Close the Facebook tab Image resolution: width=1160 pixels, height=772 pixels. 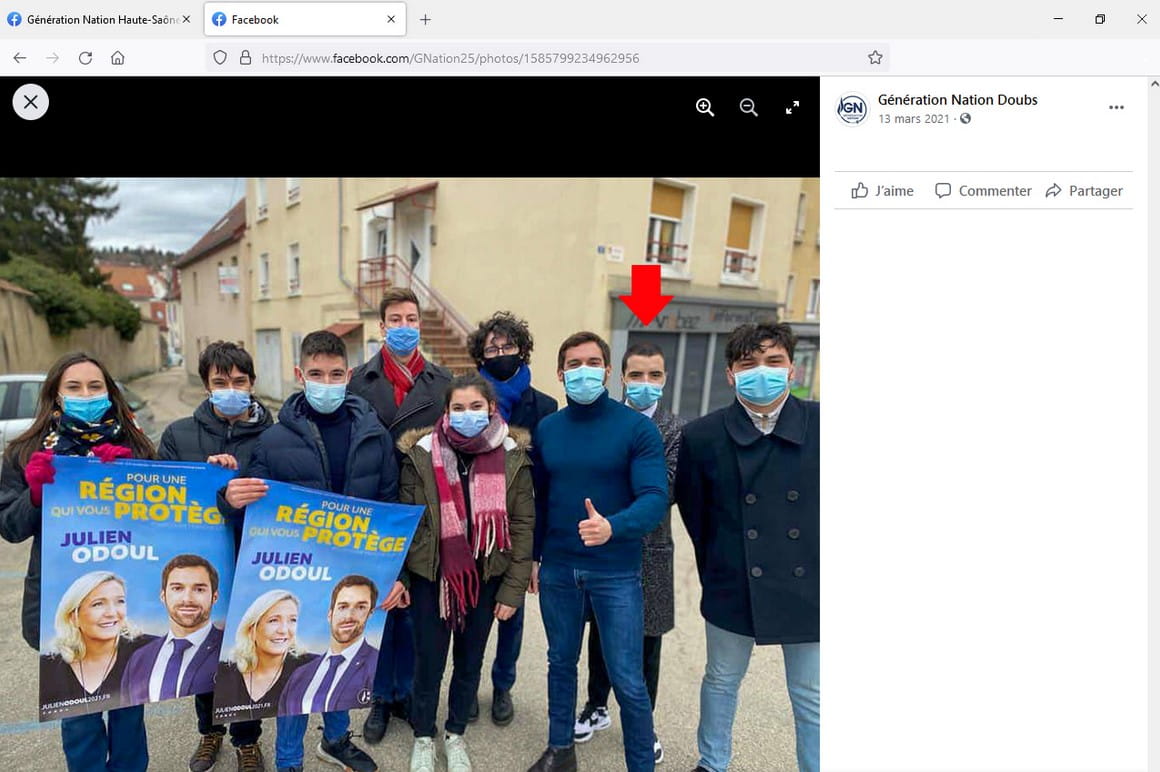(391, 19)
